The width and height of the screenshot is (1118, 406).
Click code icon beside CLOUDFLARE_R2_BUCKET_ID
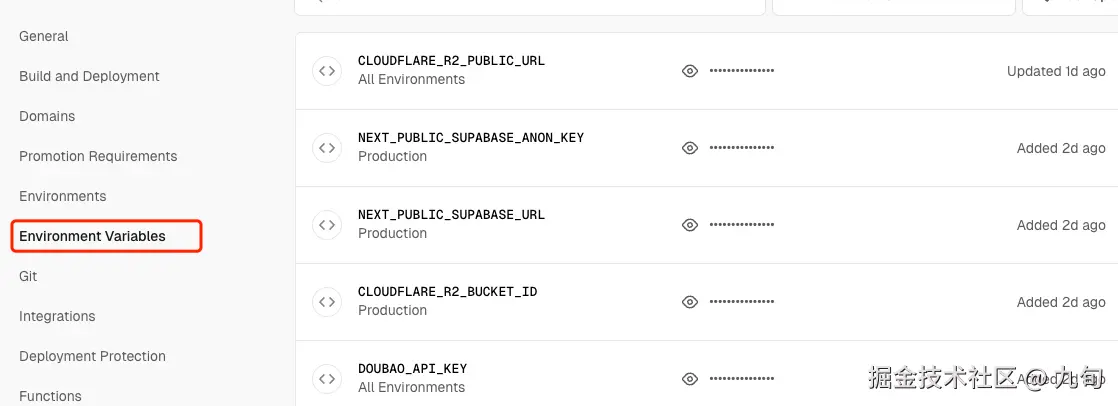pos(327,302)
